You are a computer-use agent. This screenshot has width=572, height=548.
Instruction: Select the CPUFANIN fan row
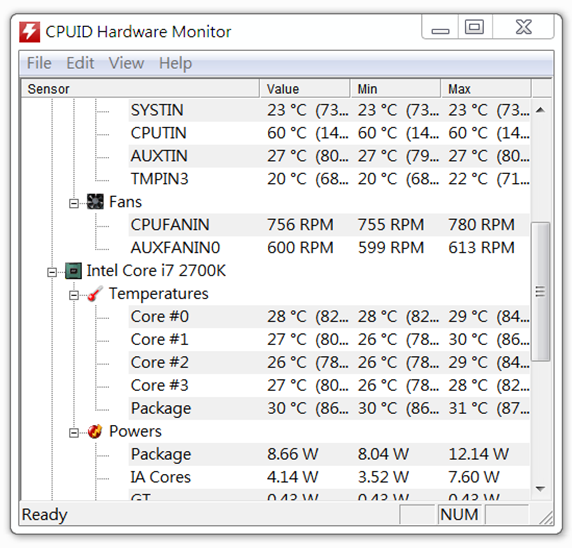click(x=329, y=225)
